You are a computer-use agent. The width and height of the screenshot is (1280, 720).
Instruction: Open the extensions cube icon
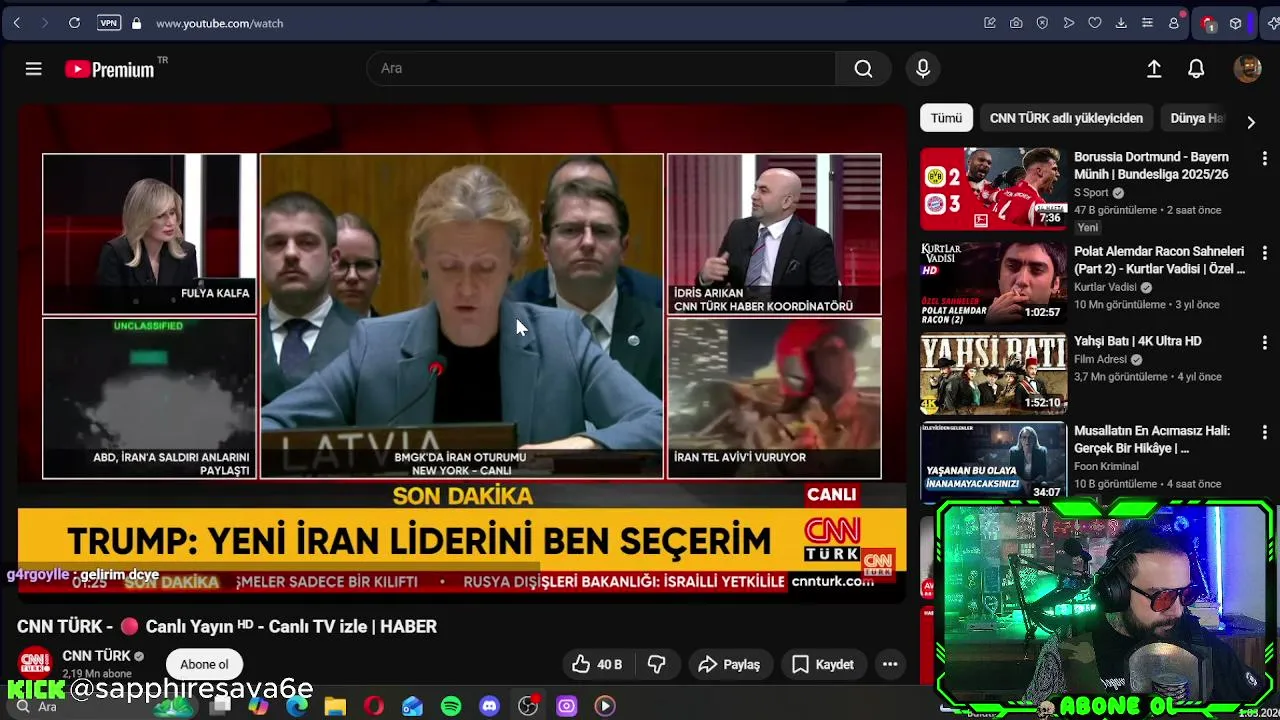click(1236, 23)
